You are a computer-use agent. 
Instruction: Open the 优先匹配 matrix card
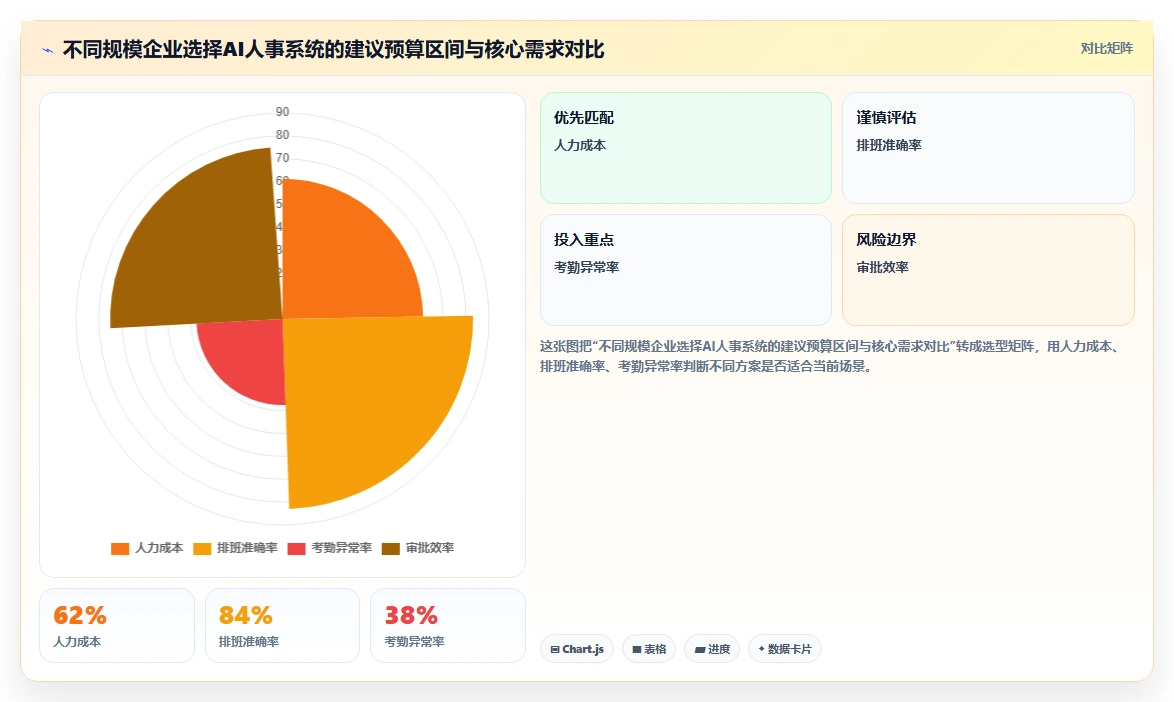(x=686, y=148)
